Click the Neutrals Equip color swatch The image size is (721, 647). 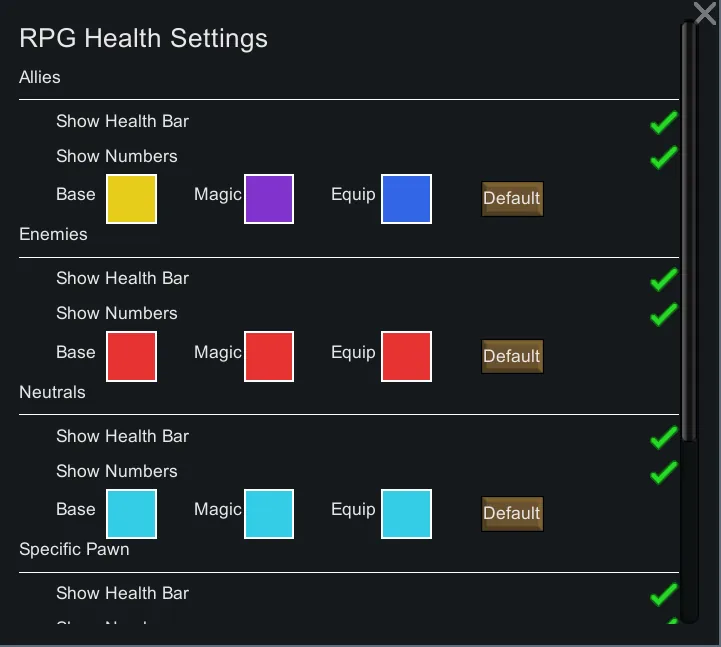click(x=406, y=514)
